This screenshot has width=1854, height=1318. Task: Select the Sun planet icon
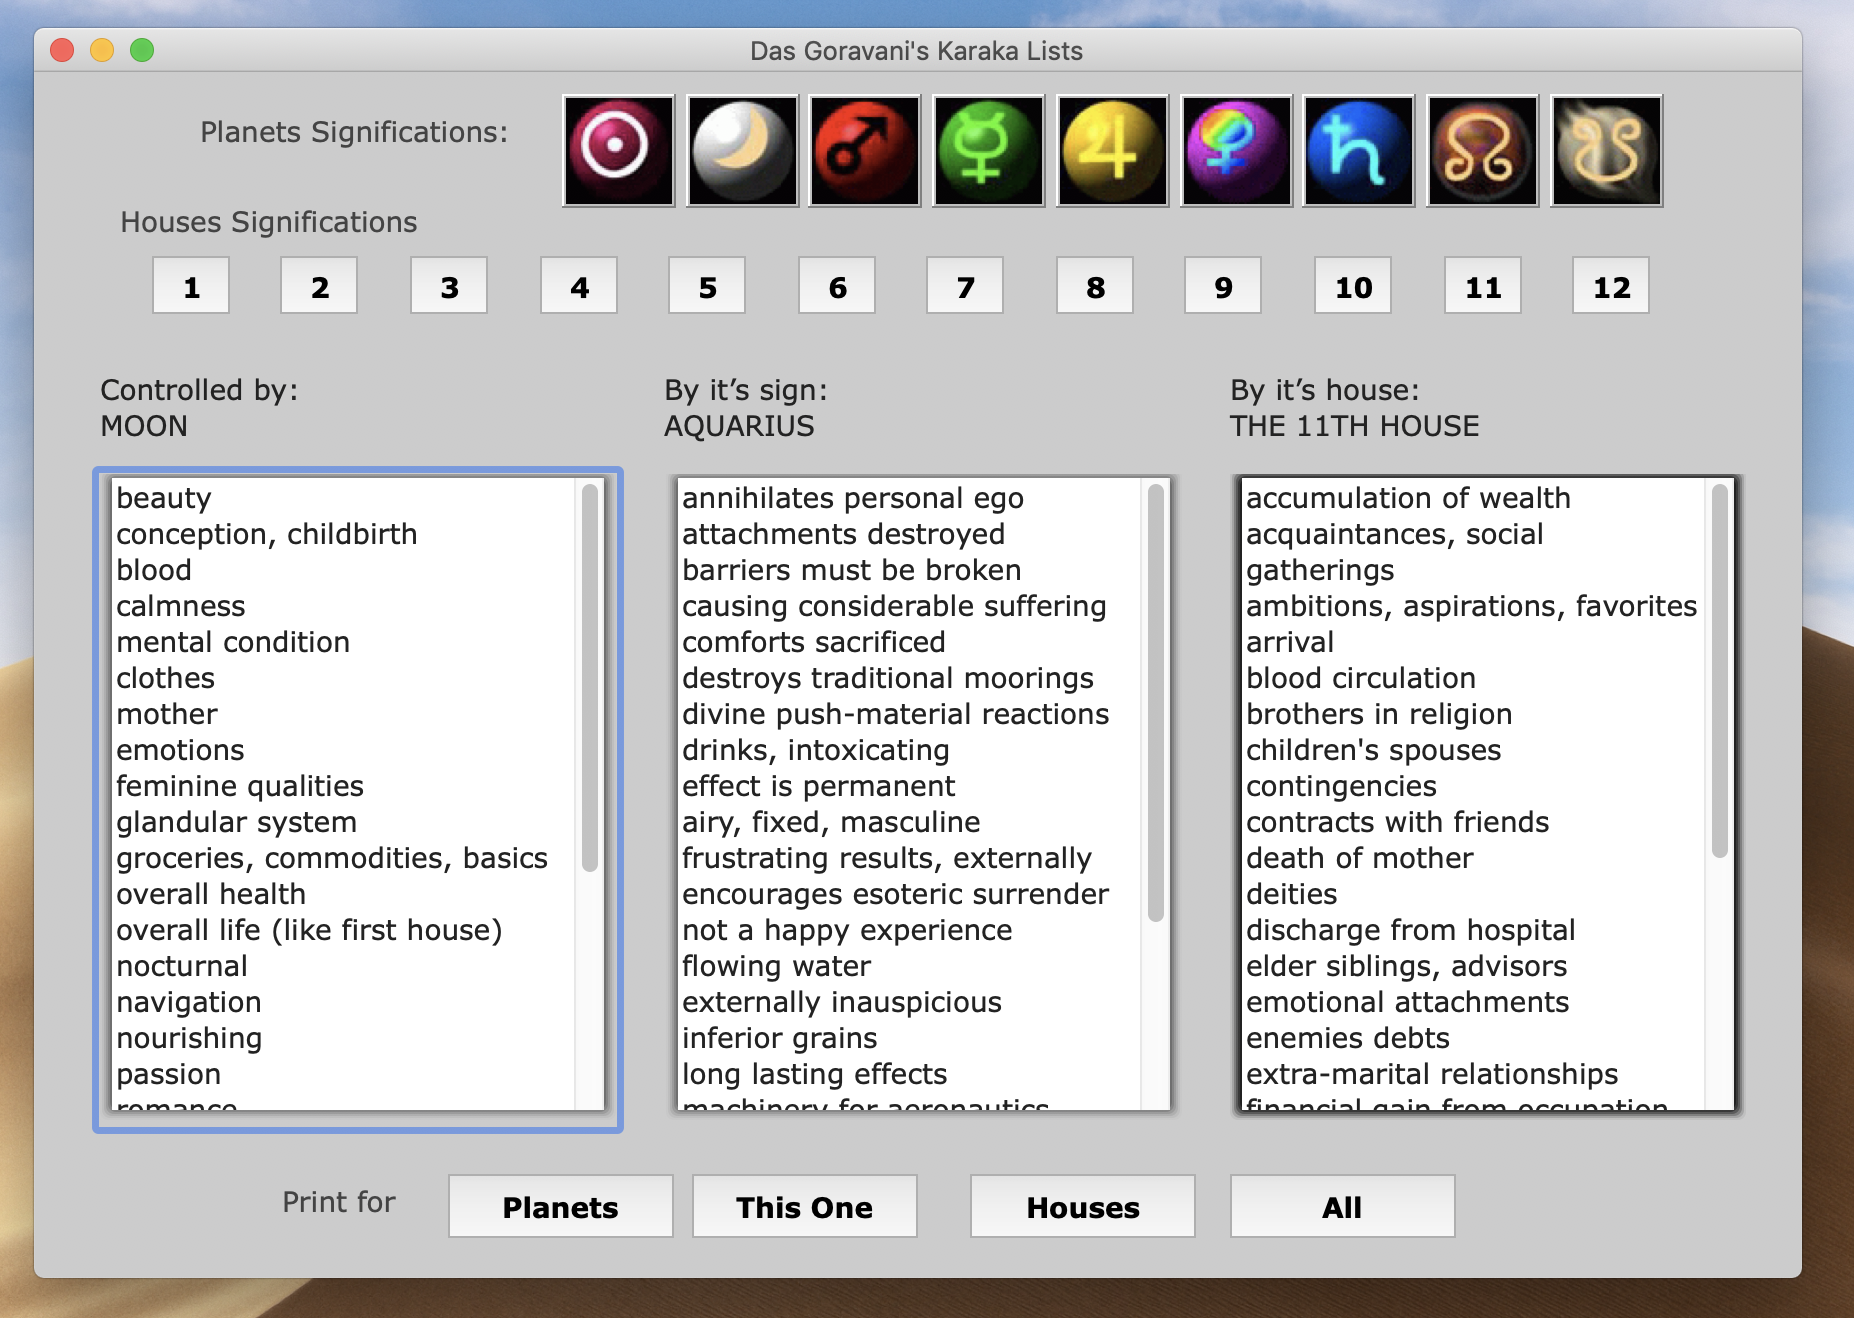[618, 151]
